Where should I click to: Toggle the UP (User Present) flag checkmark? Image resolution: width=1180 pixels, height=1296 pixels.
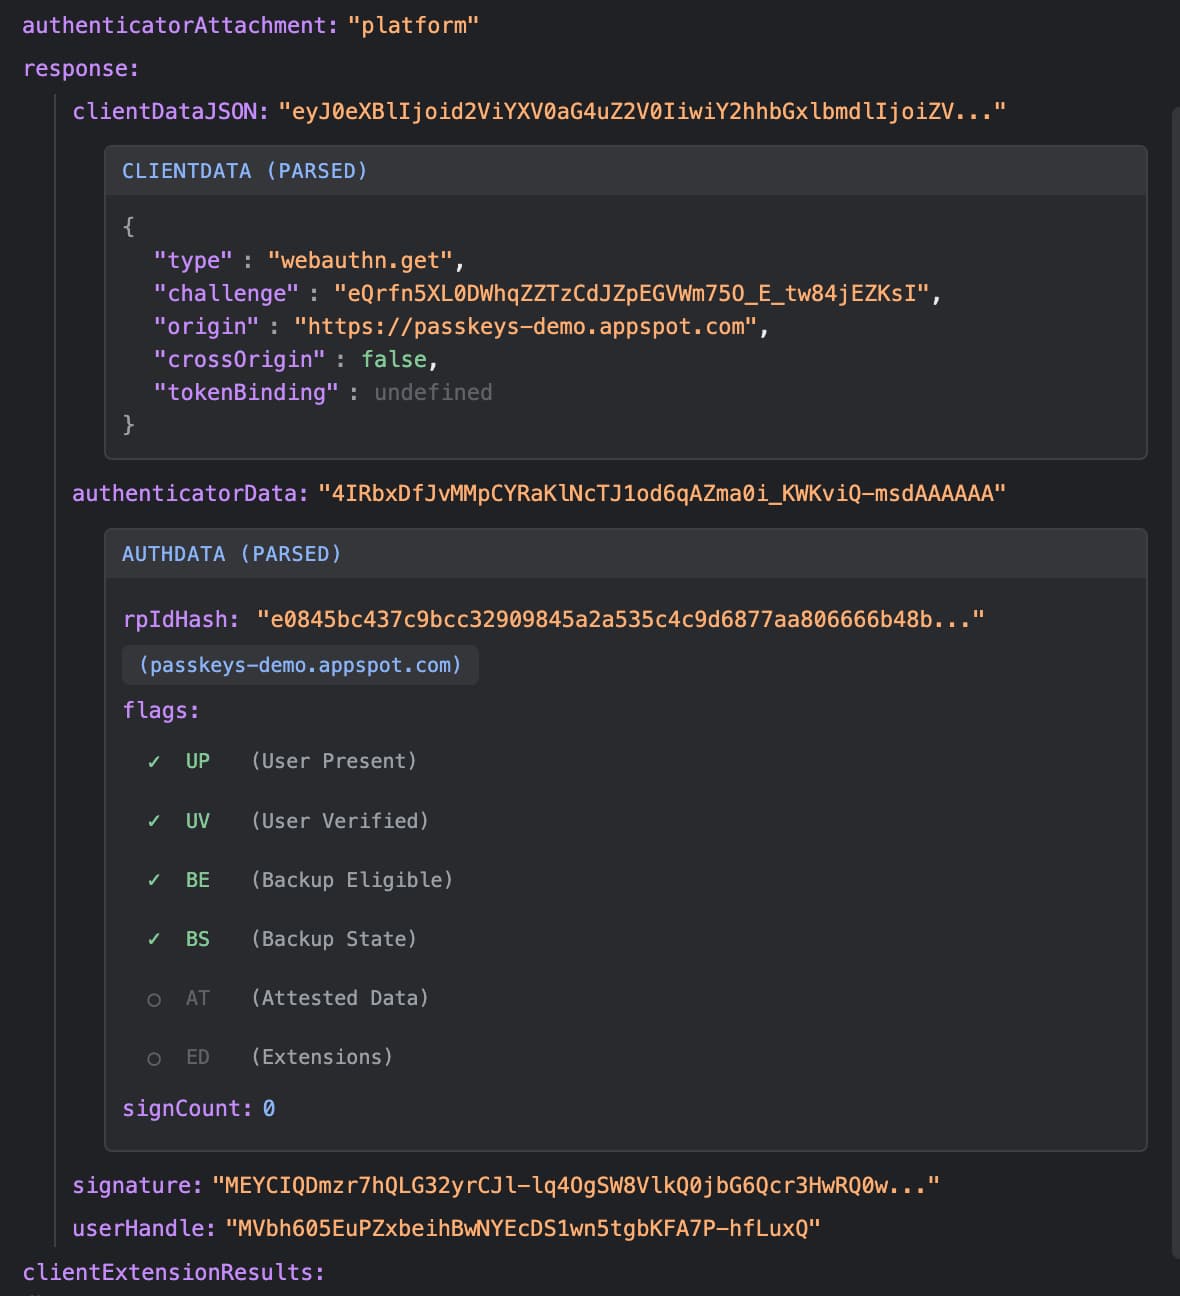coord(153,761)
